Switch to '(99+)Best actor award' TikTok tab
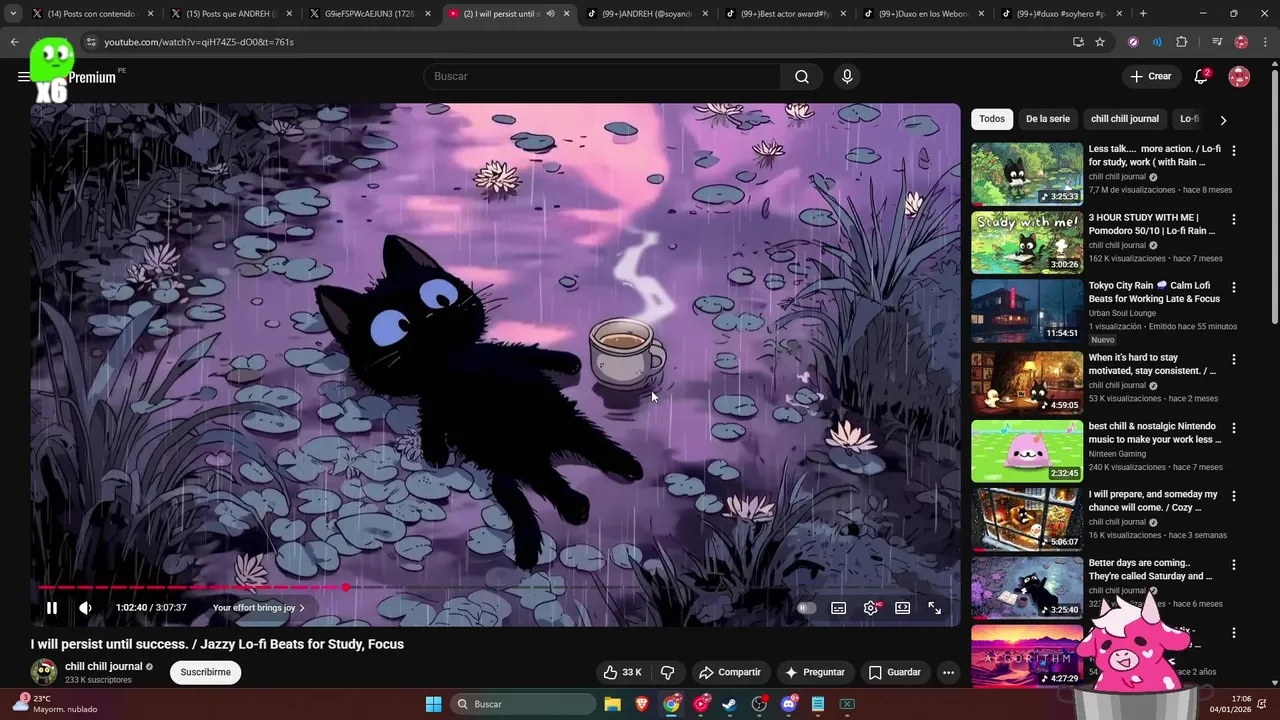Image resolution: width=1280 pixels, height=720 pixels. point(785,14)
